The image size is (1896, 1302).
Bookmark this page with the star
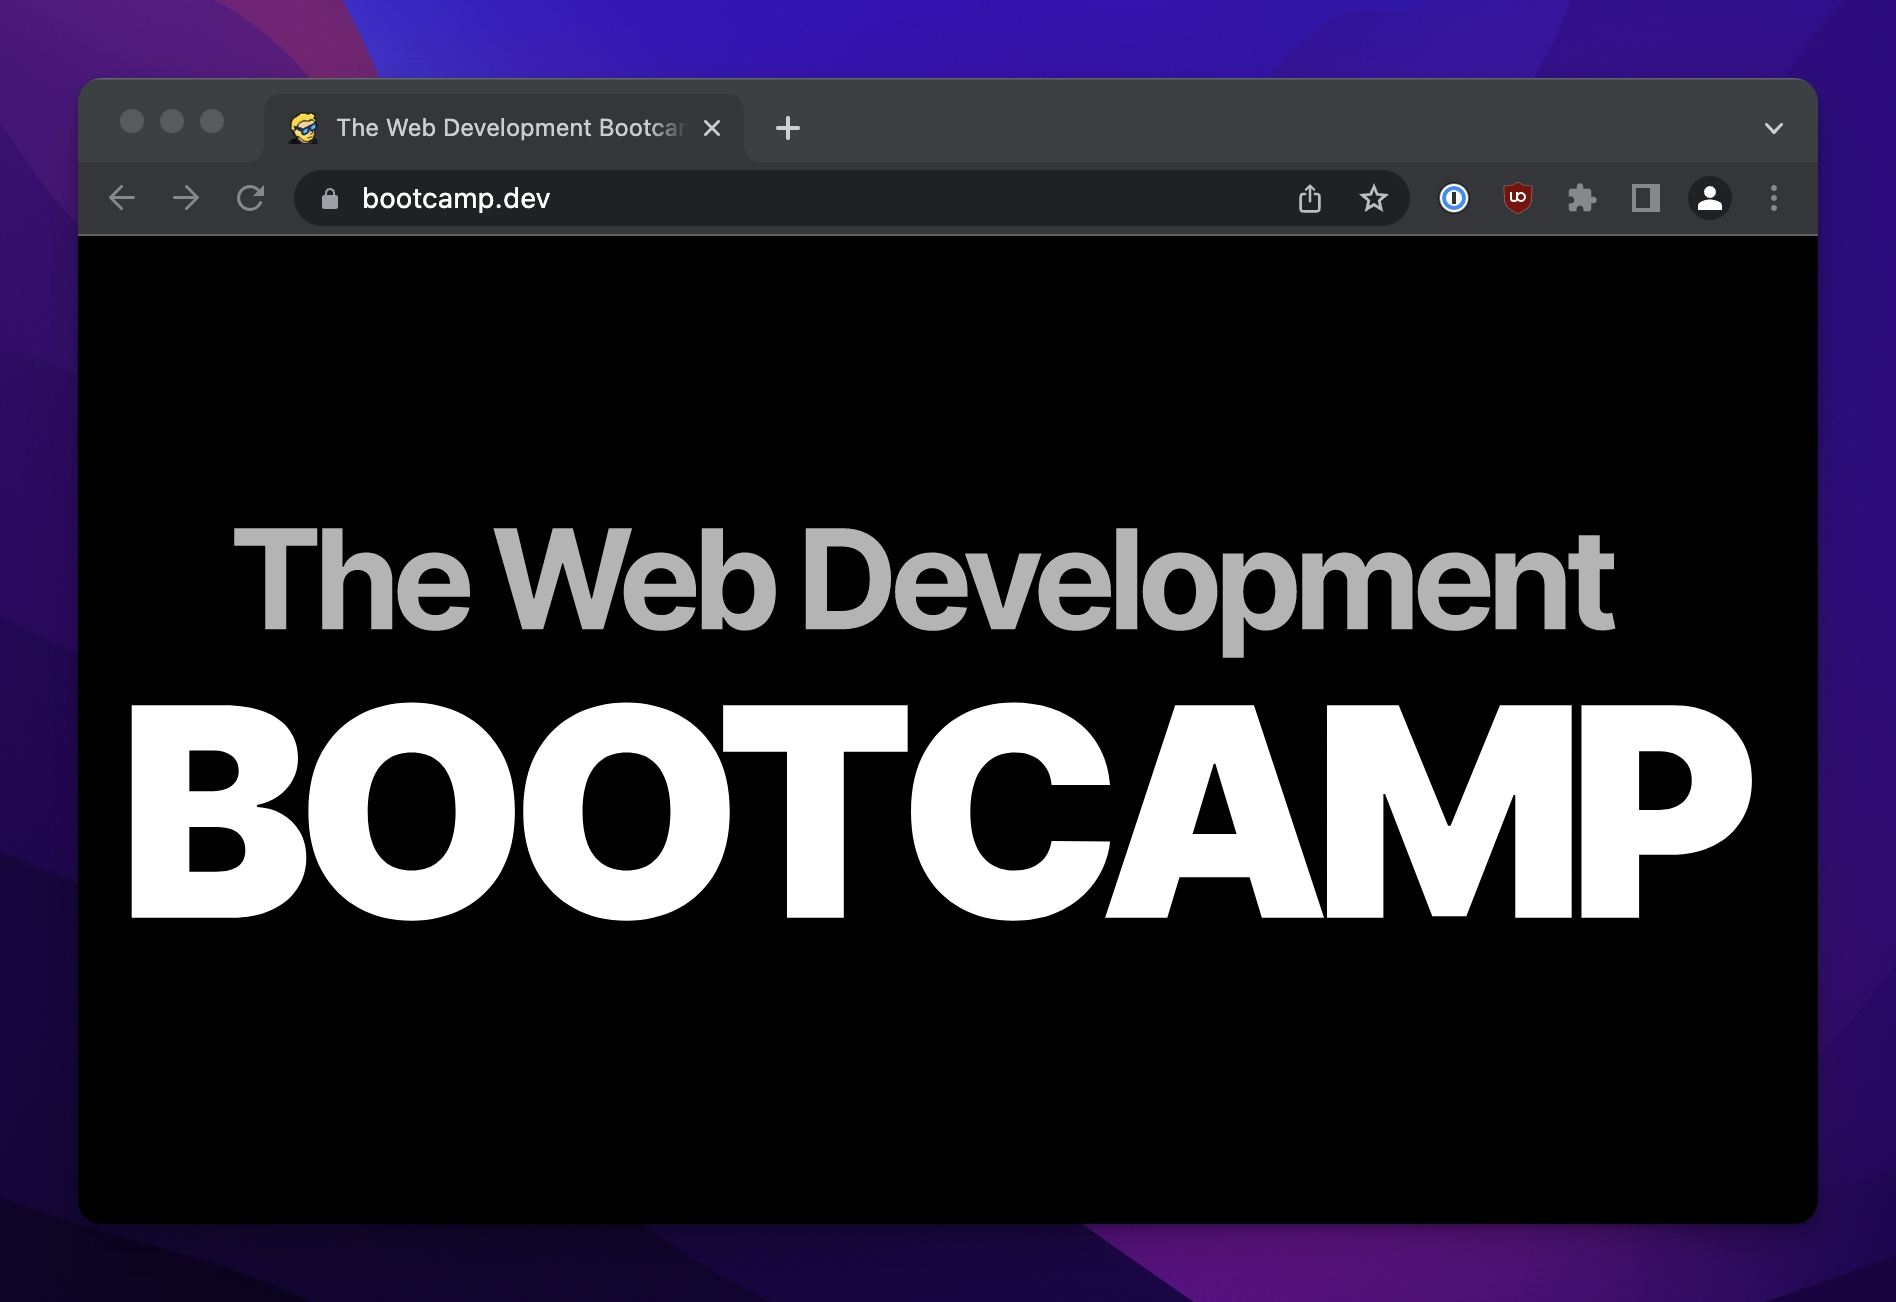coord(1374,199)
